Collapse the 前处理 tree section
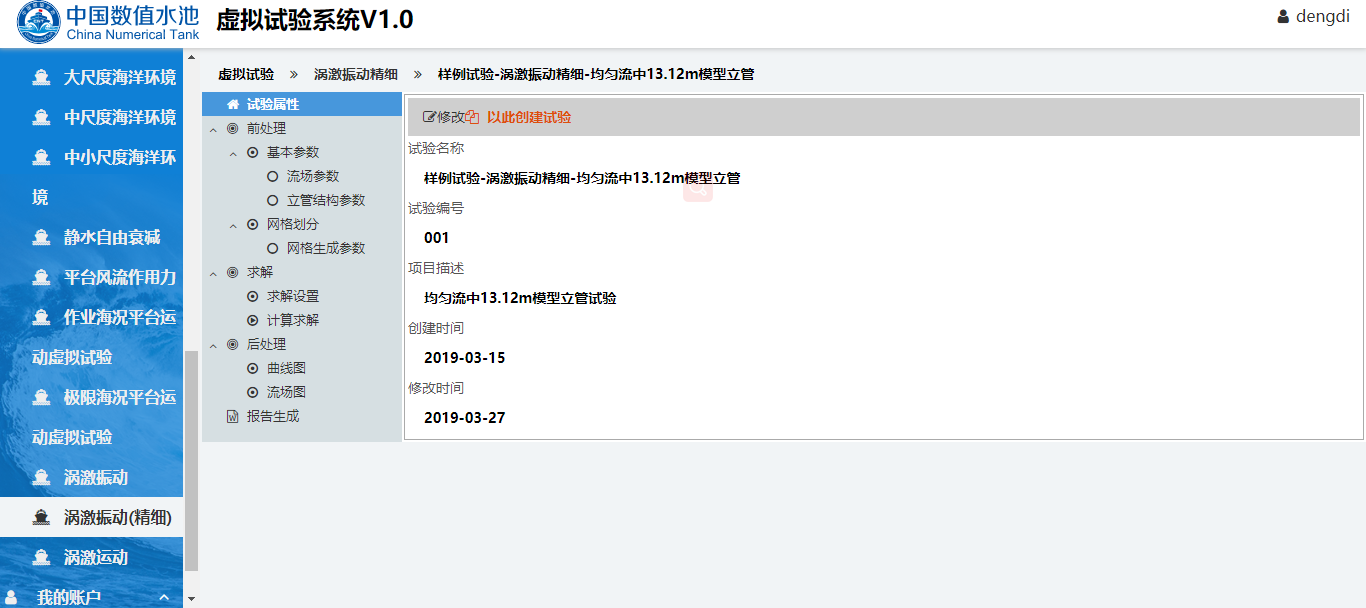The width and height of the screenshot is (1366, 608). 213,129
